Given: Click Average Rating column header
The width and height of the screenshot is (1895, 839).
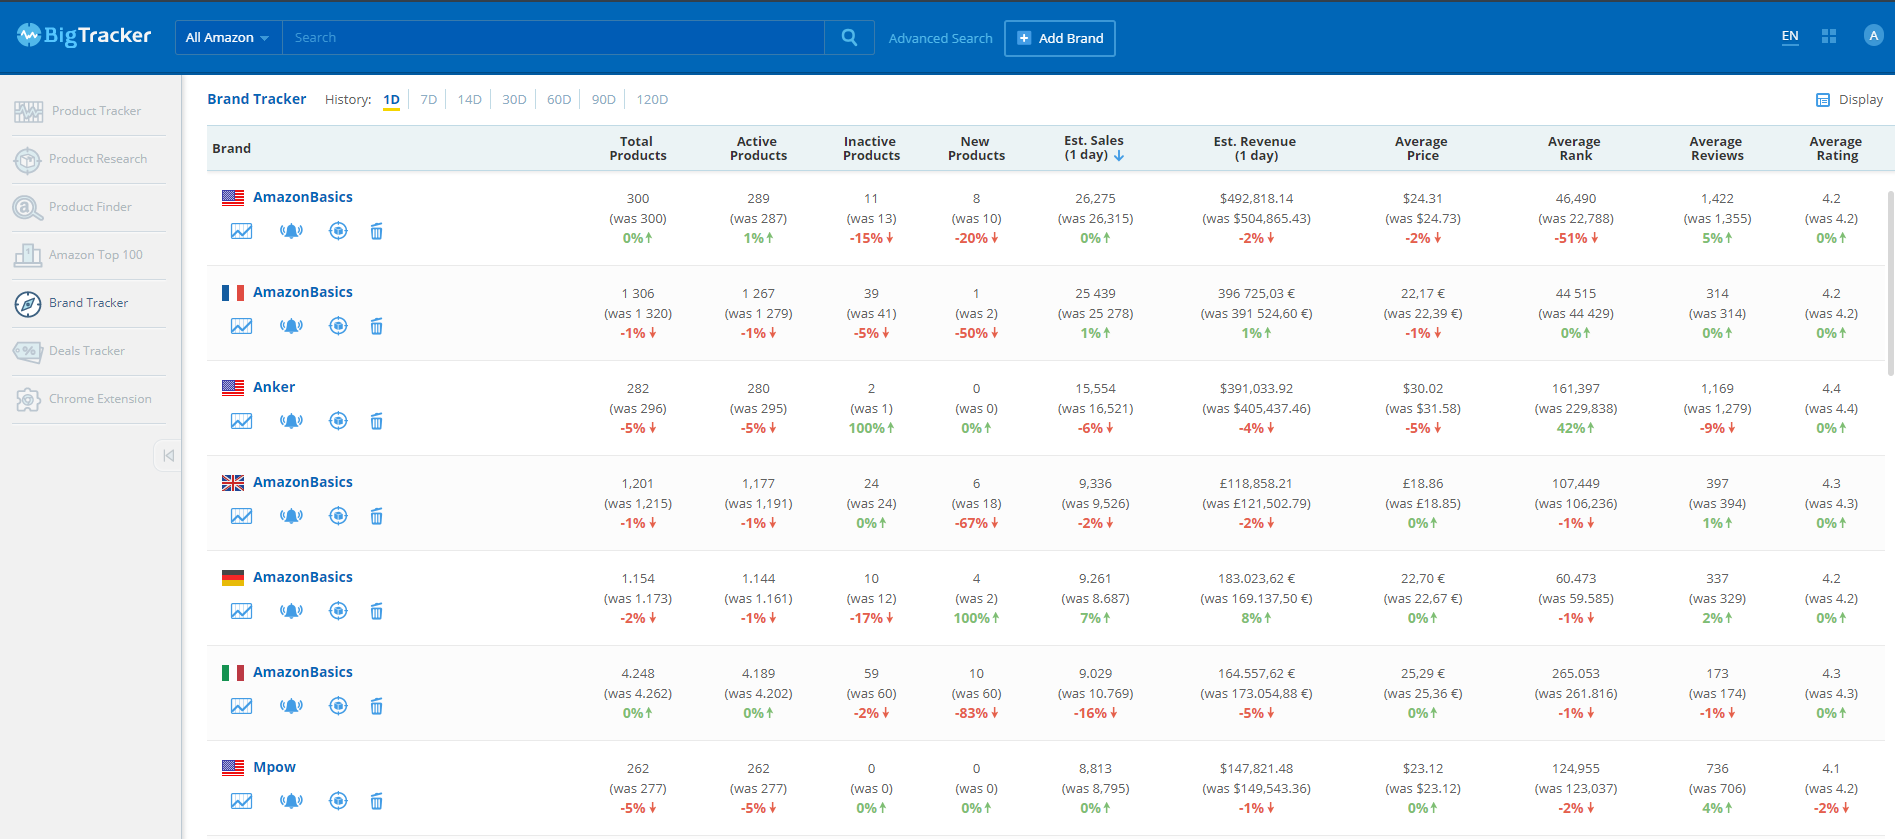Looking at the screenshot, I should click(1835, 148).
